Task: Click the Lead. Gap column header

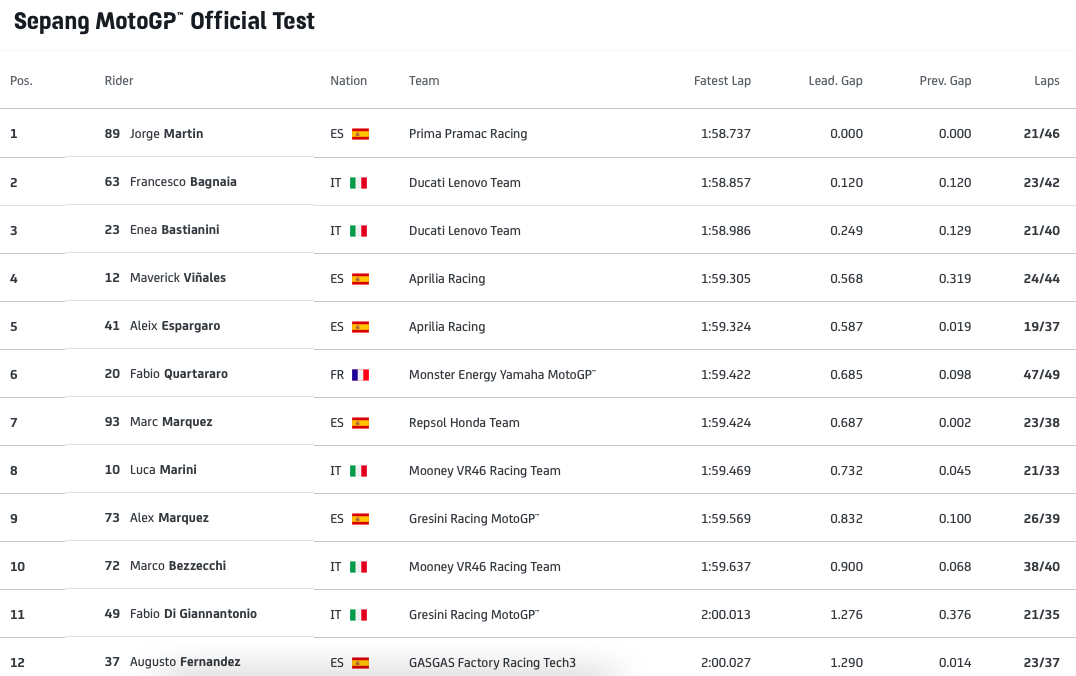Action: (835, 81)
